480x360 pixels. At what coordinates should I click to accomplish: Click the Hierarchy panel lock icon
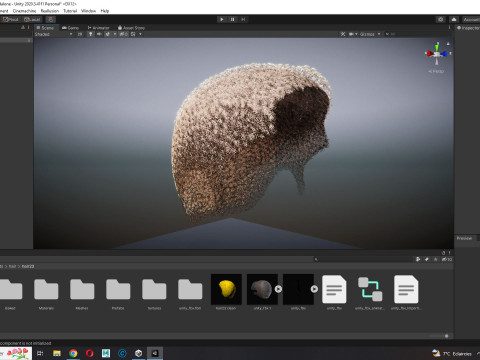click(23, 28)
